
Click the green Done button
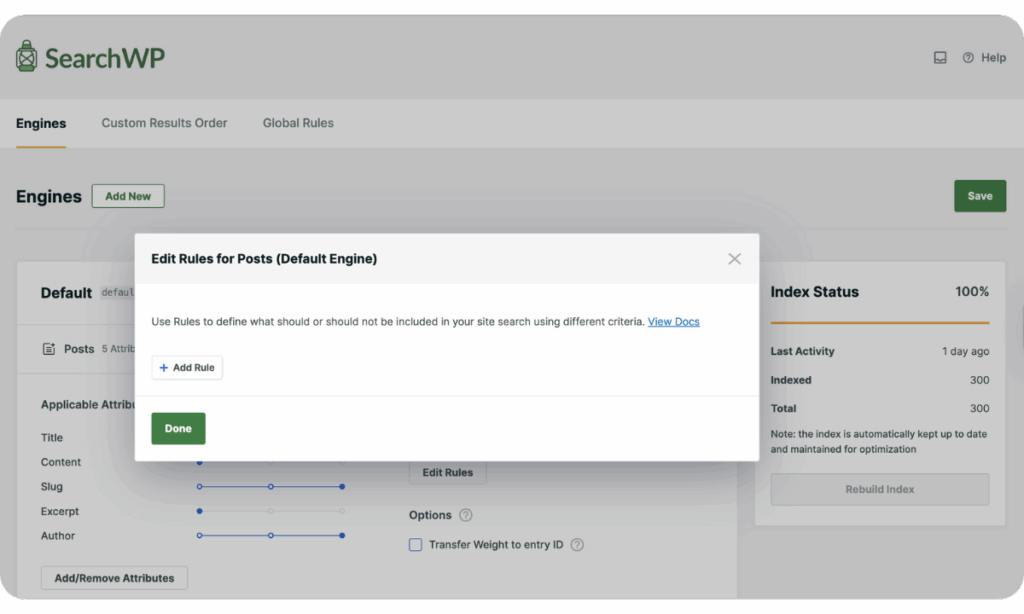(x=178, y=428)
